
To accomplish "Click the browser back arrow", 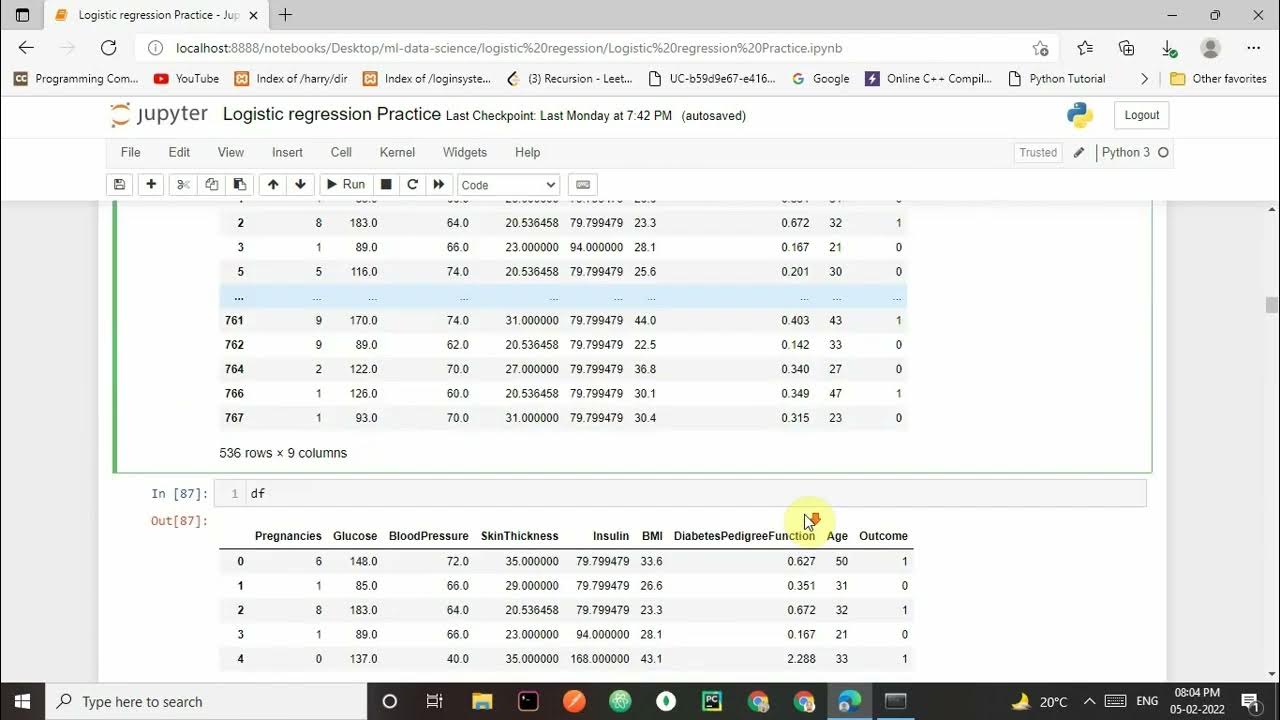I will tap(26, 47).
